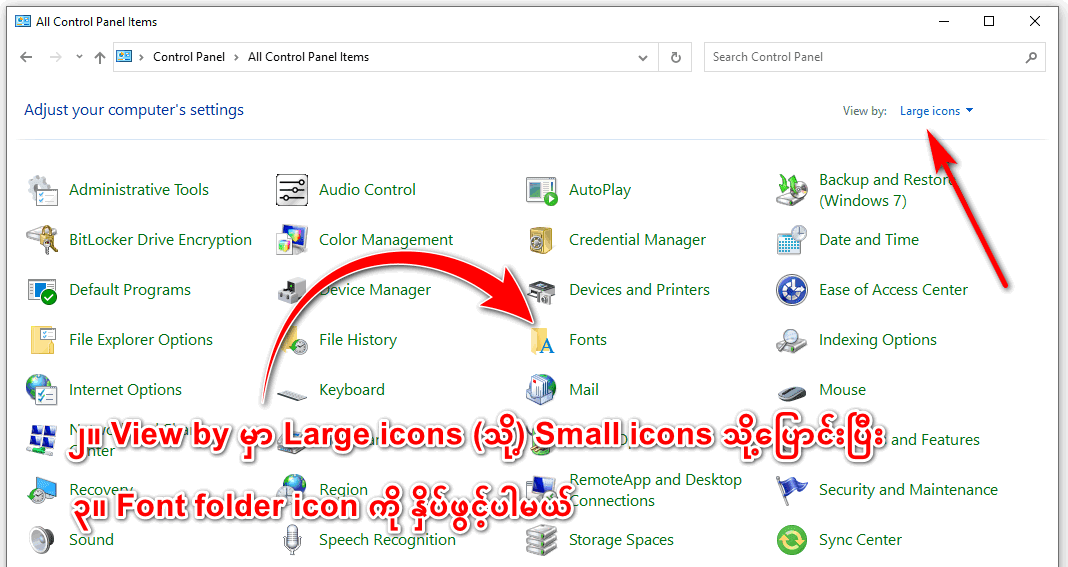Viewport: 1068px width, 567px height.
Task: Click the Sync Center green icon
Action: click(792, 540)
